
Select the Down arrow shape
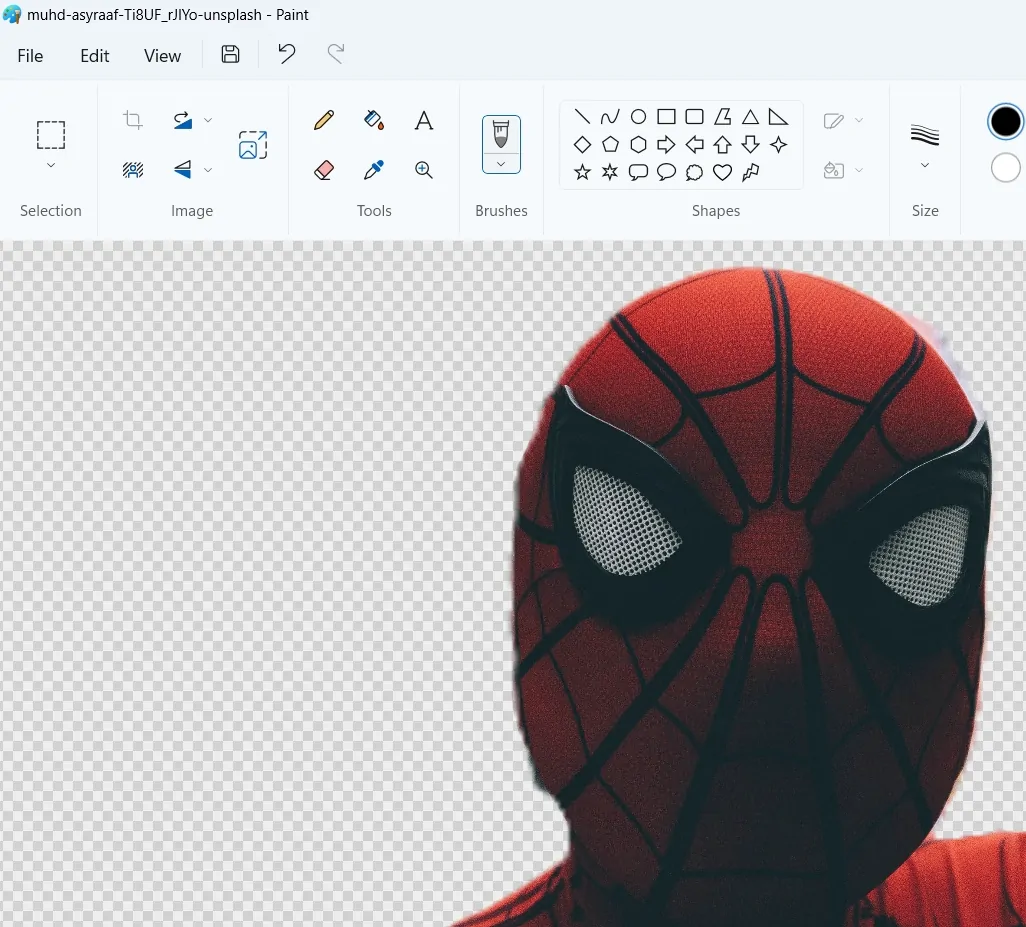click(751, 144)
